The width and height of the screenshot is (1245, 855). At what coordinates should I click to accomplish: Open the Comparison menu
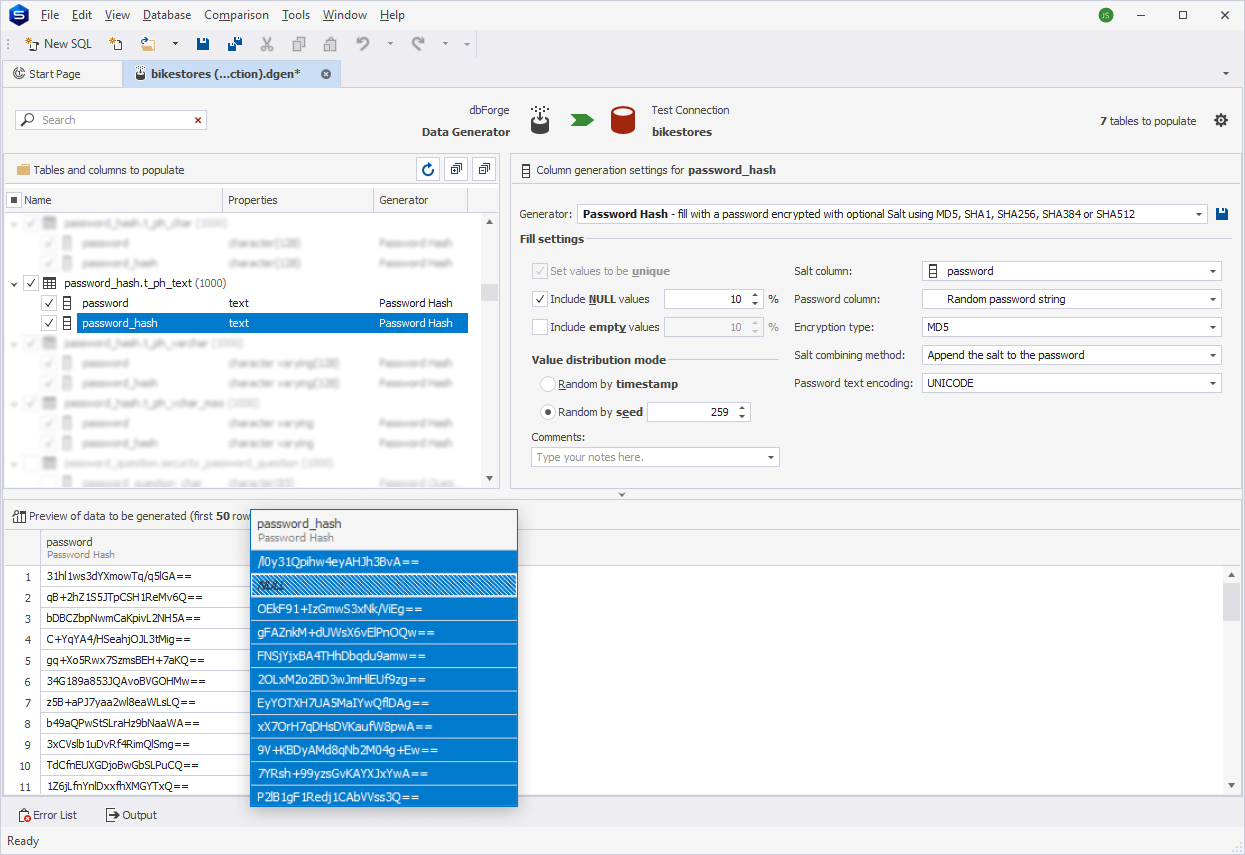(236, 15)
